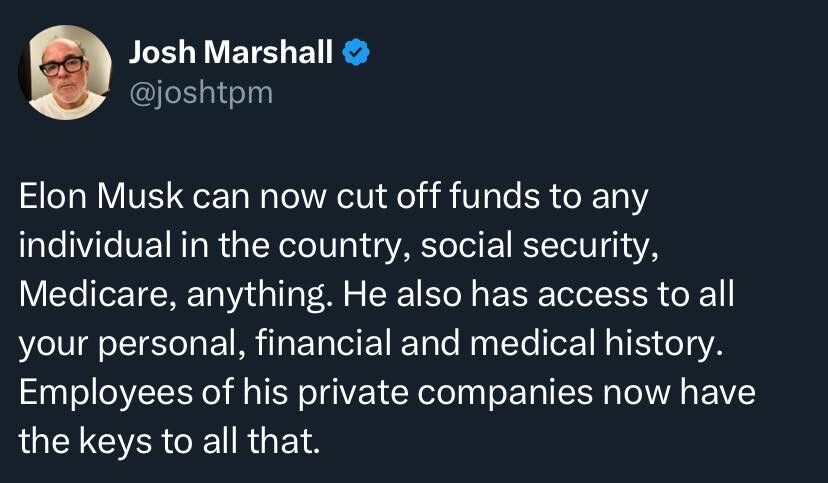Click the last line "the keys to all that."
The height and width of the screenshot is (483, 828).
point(168,443)
